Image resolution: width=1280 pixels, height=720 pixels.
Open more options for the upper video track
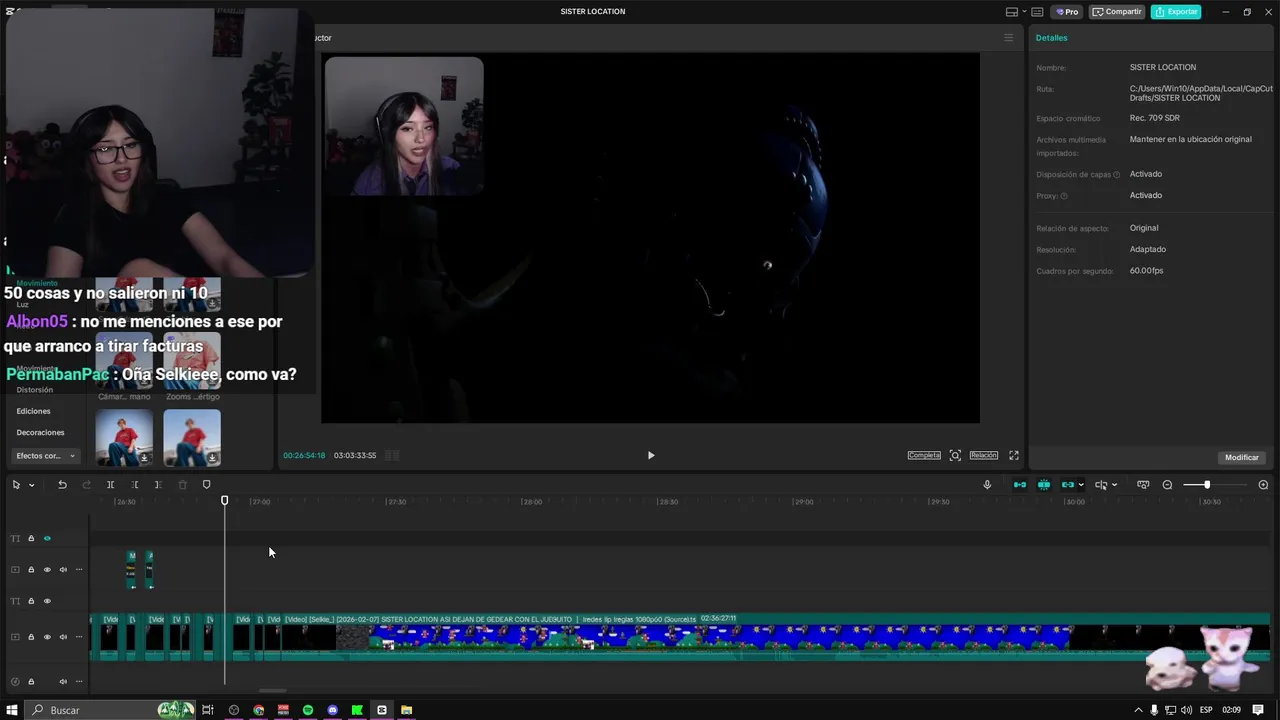click(x=79, y=570)
